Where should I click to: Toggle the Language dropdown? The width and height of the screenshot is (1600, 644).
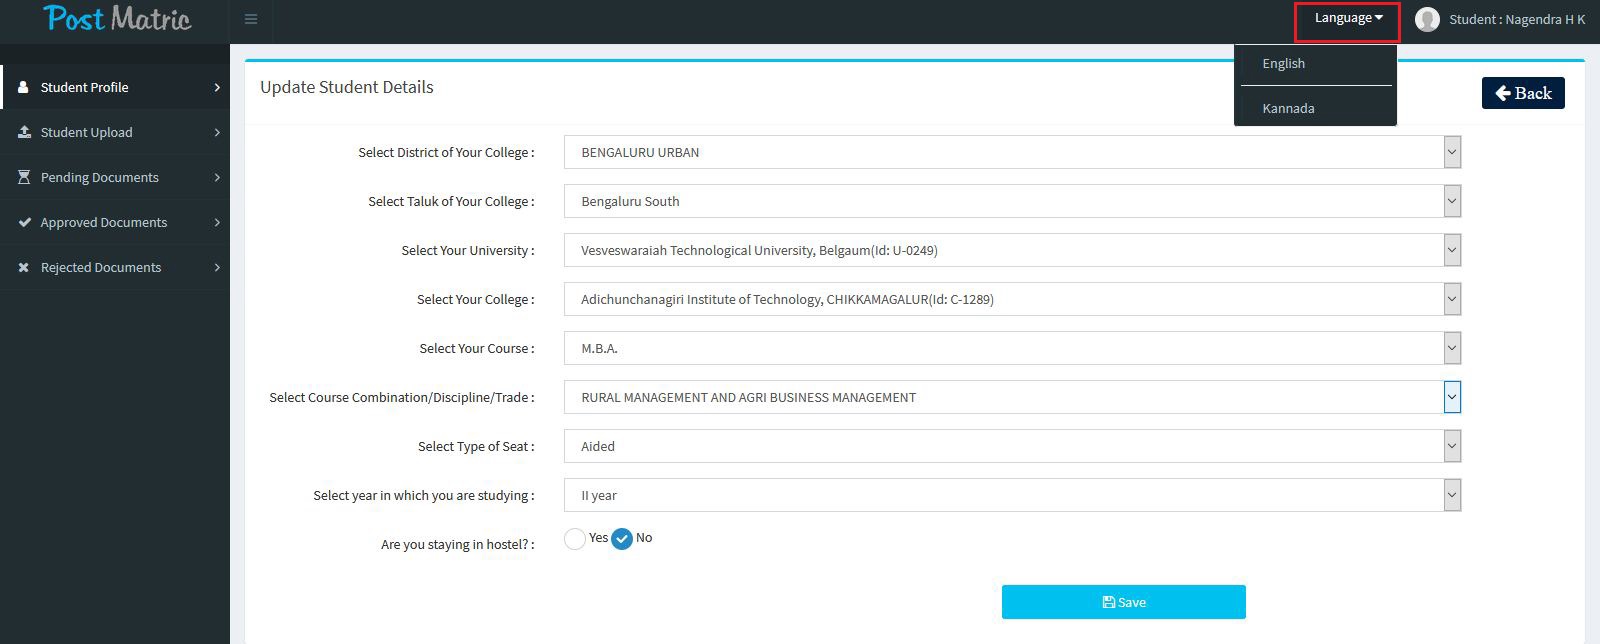[x=1347, y=19]
